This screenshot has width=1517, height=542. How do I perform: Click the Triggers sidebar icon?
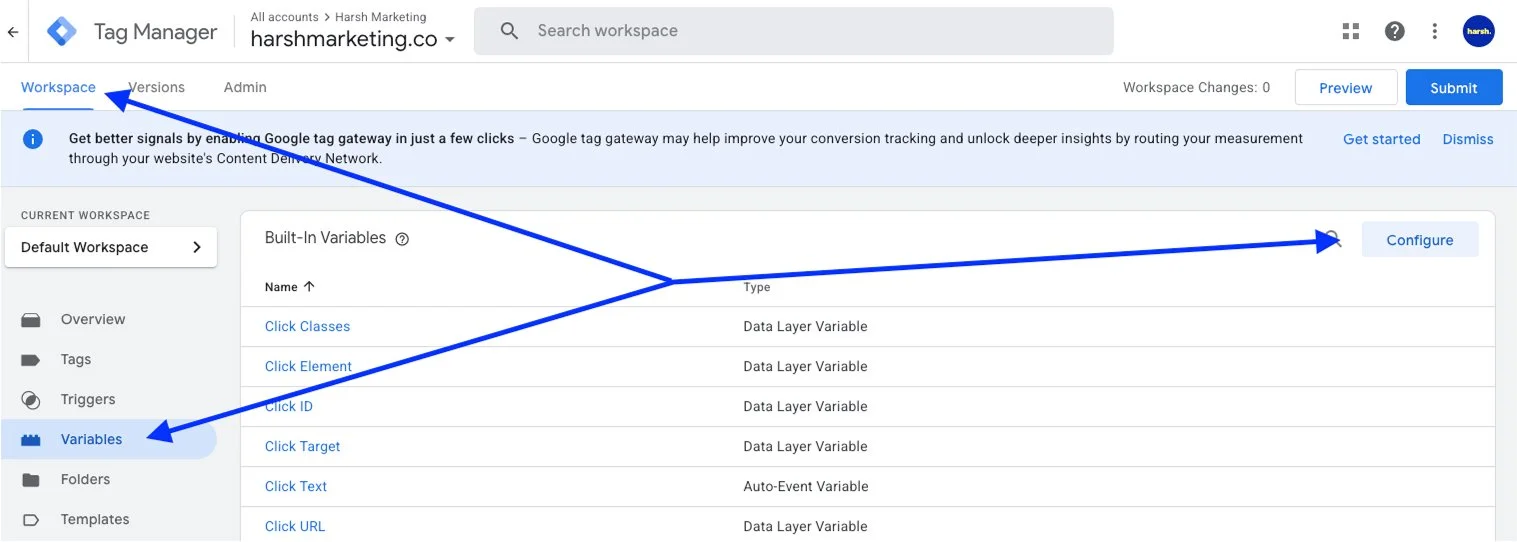click(31, 400)
